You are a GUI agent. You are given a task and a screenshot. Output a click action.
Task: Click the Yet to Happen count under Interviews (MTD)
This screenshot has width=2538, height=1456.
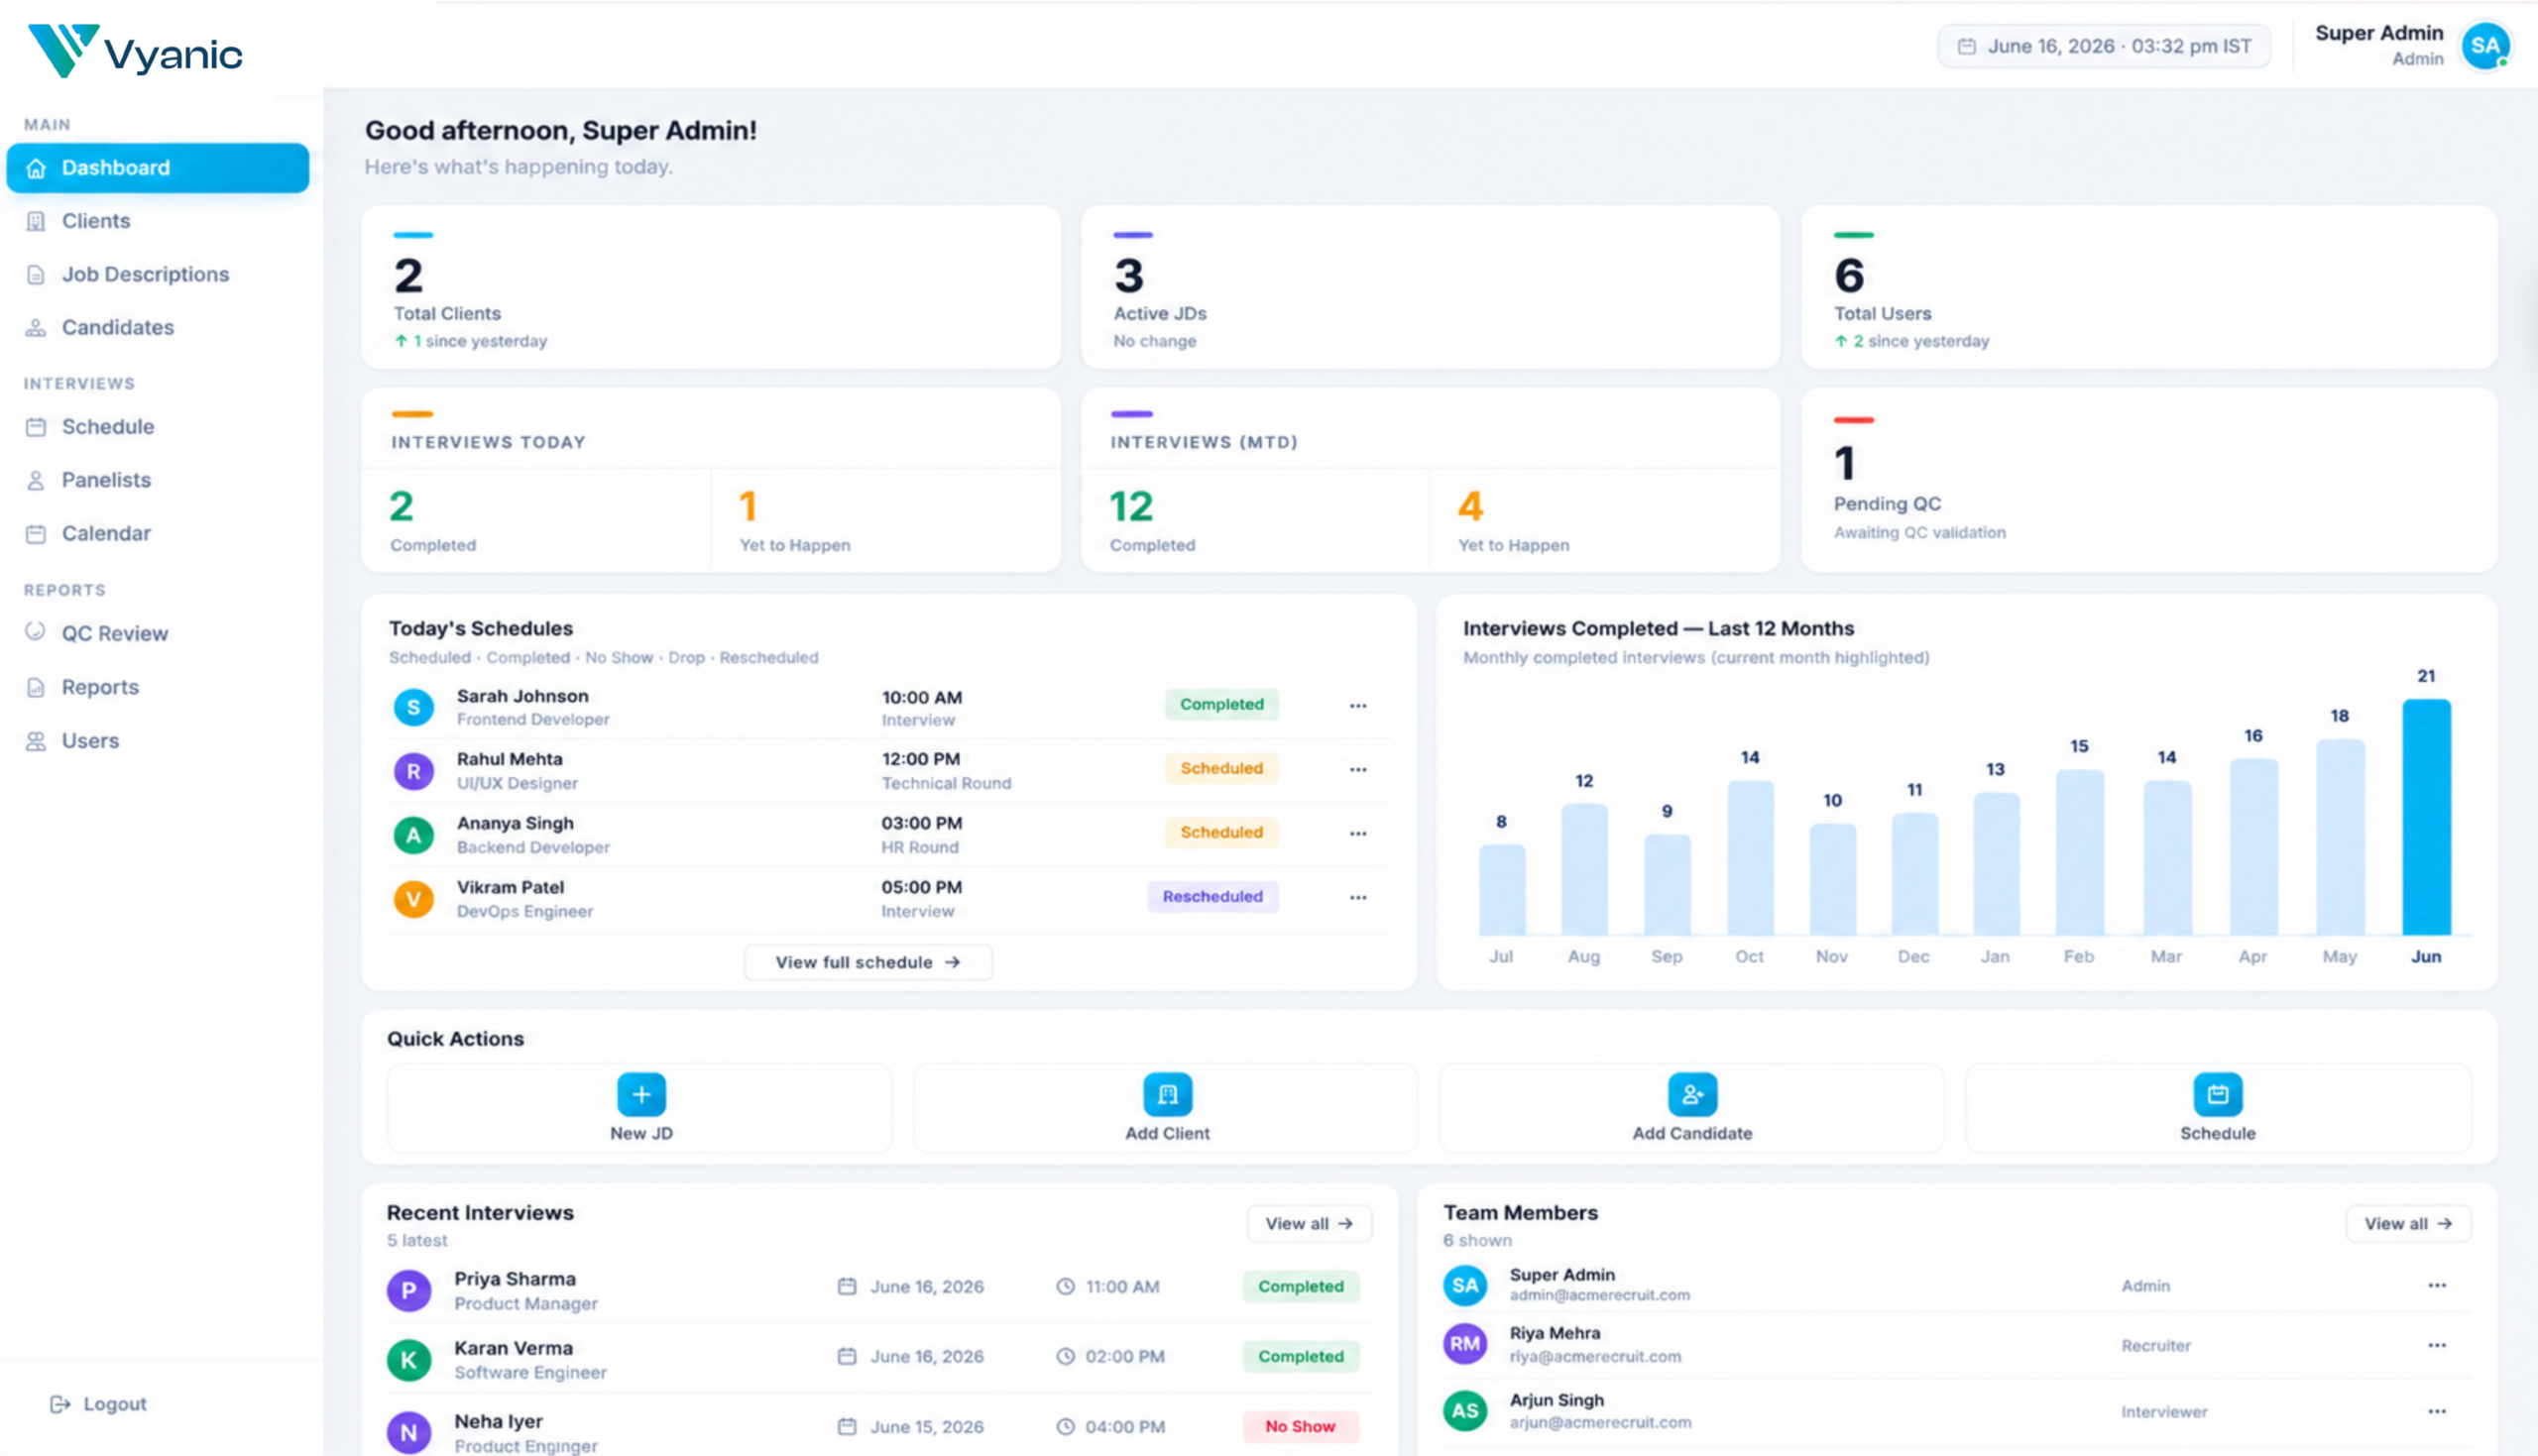click(1470, 507)
